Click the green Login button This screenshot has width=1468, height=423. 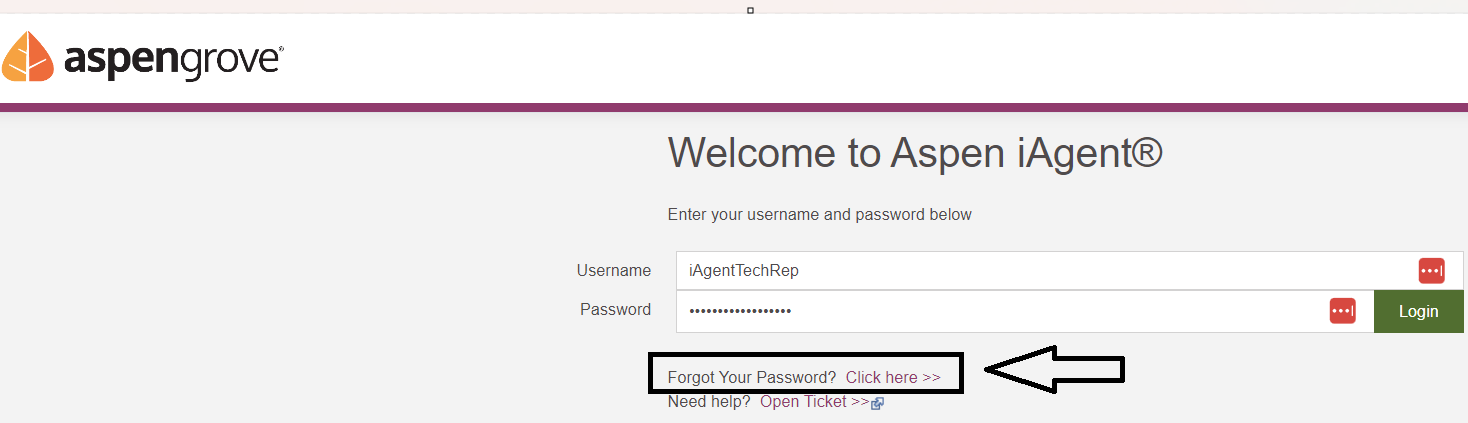(x=1418, y=311)
